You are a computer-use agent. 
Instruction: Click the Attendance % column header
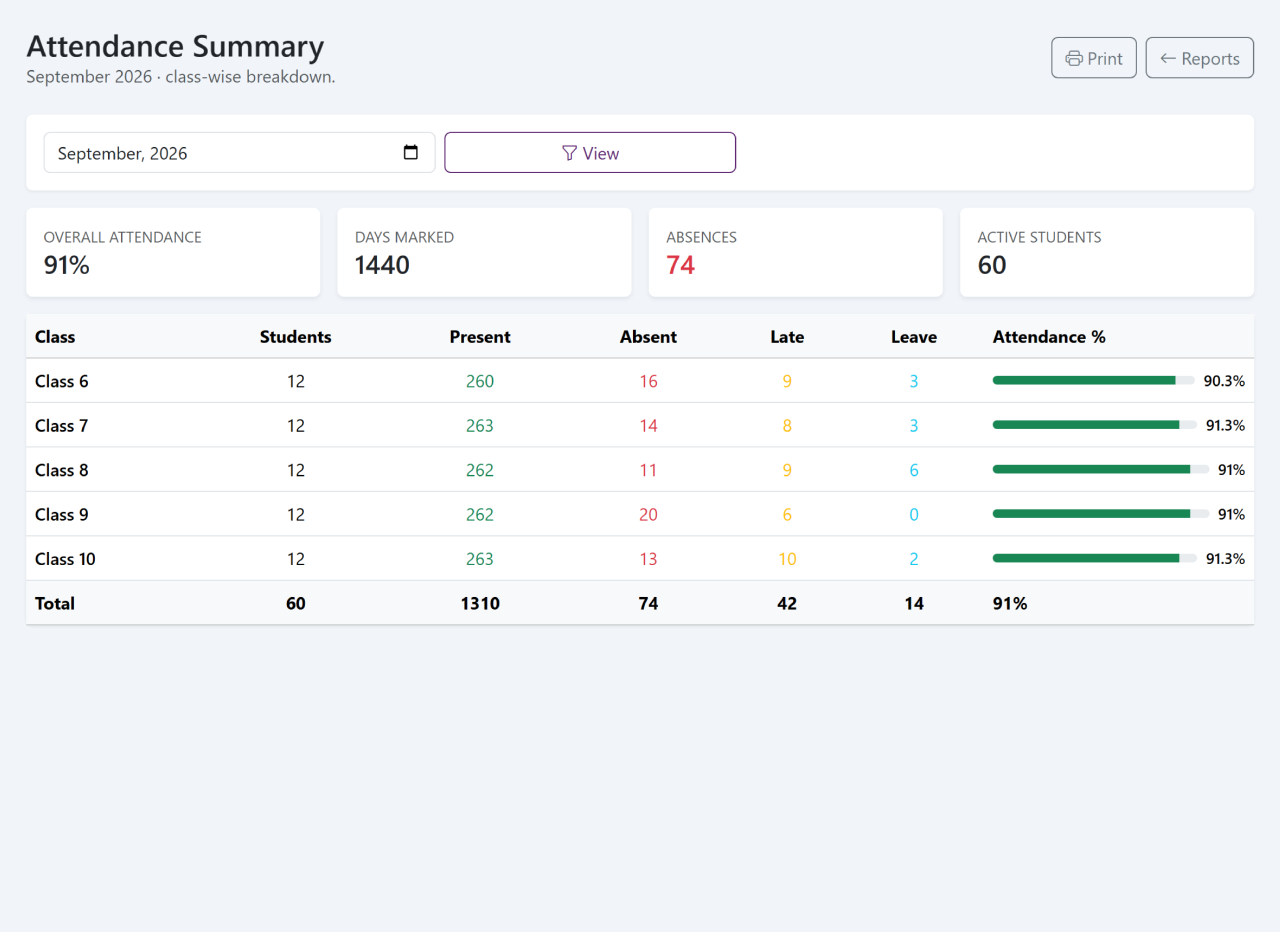pyautogui.click(x=1049, y=337)
